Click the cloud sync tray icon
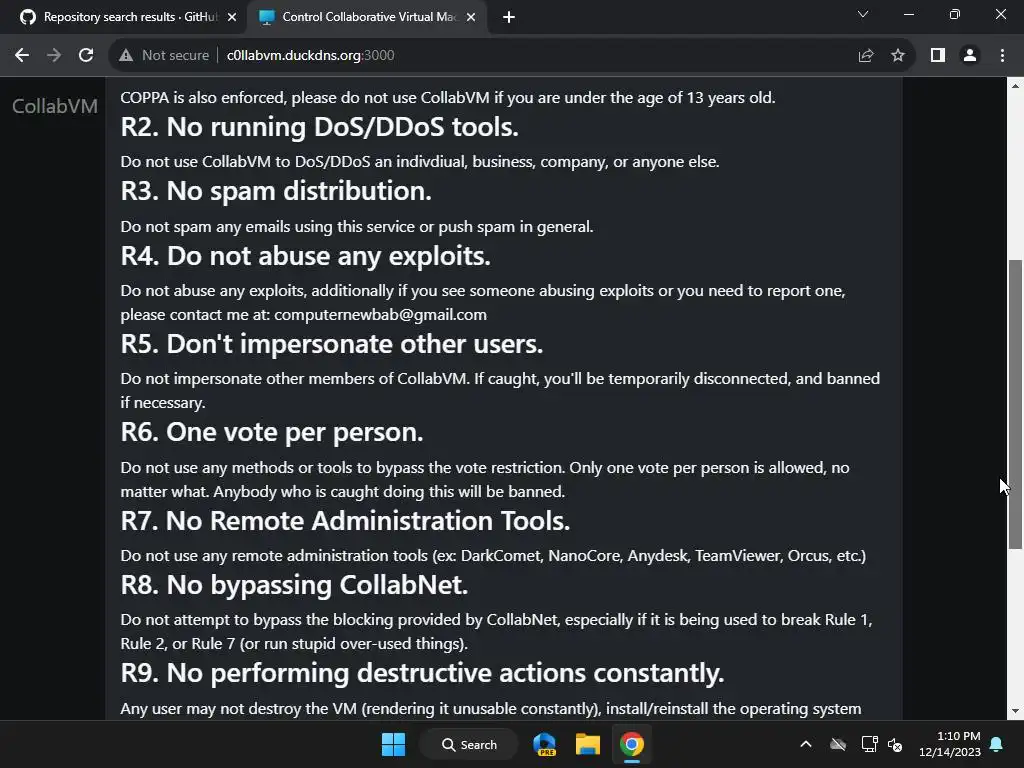The image size is (1024, 768). (x=838, y=744)
